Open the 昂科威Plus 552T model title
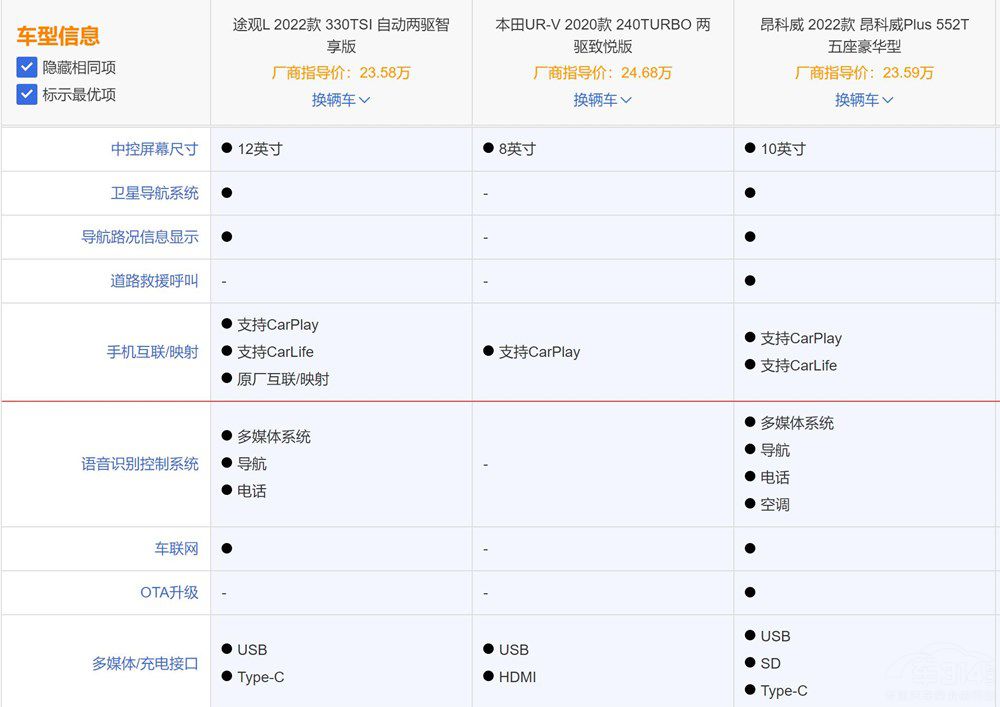1000x707 pixels. coord(864,35)
